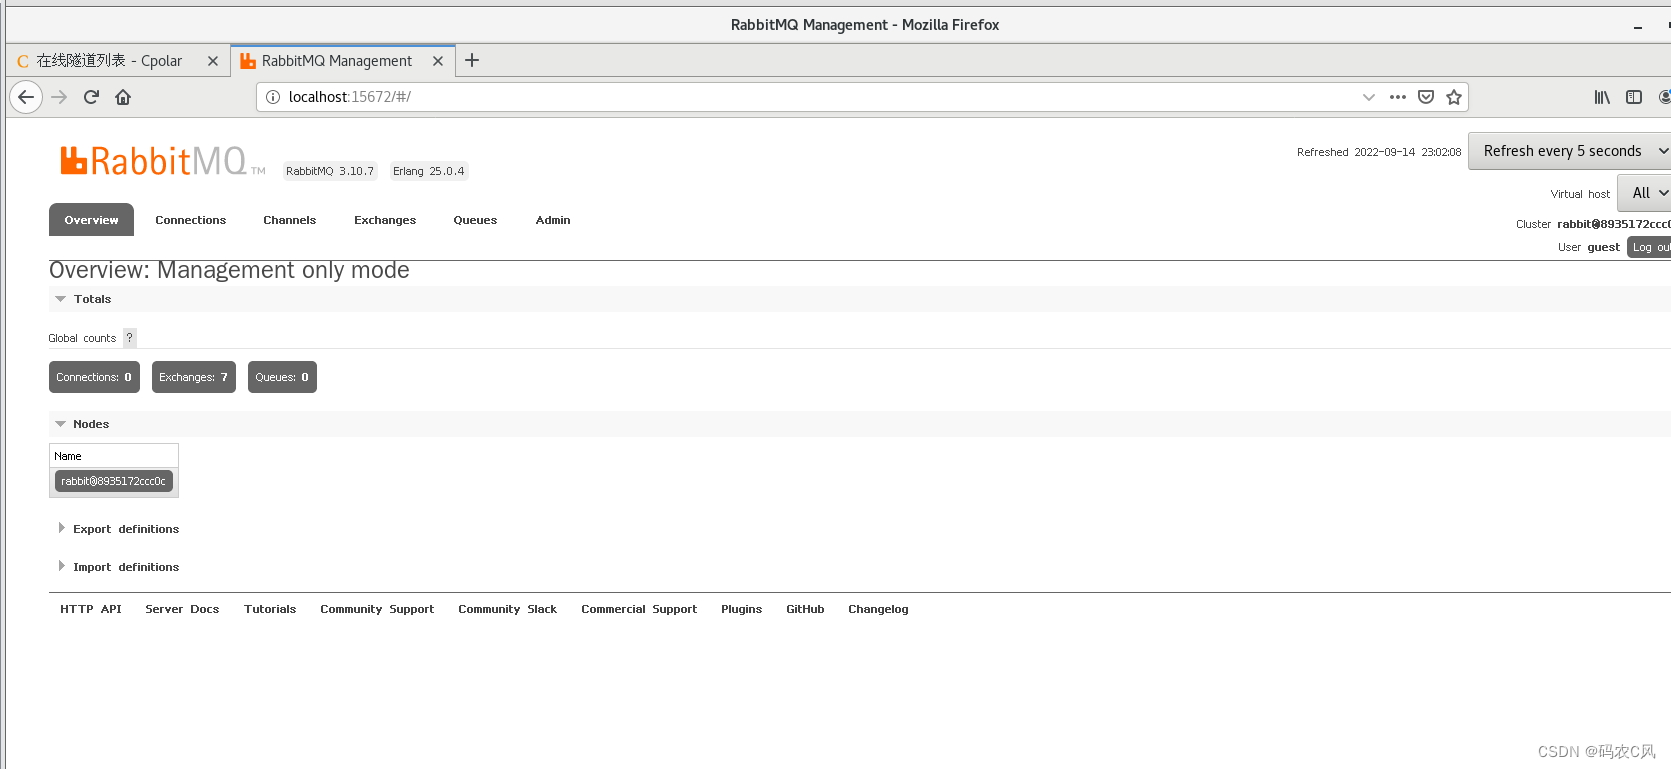Open Server Docs footer link
The image size is (1671, 769).
point(182,609)
